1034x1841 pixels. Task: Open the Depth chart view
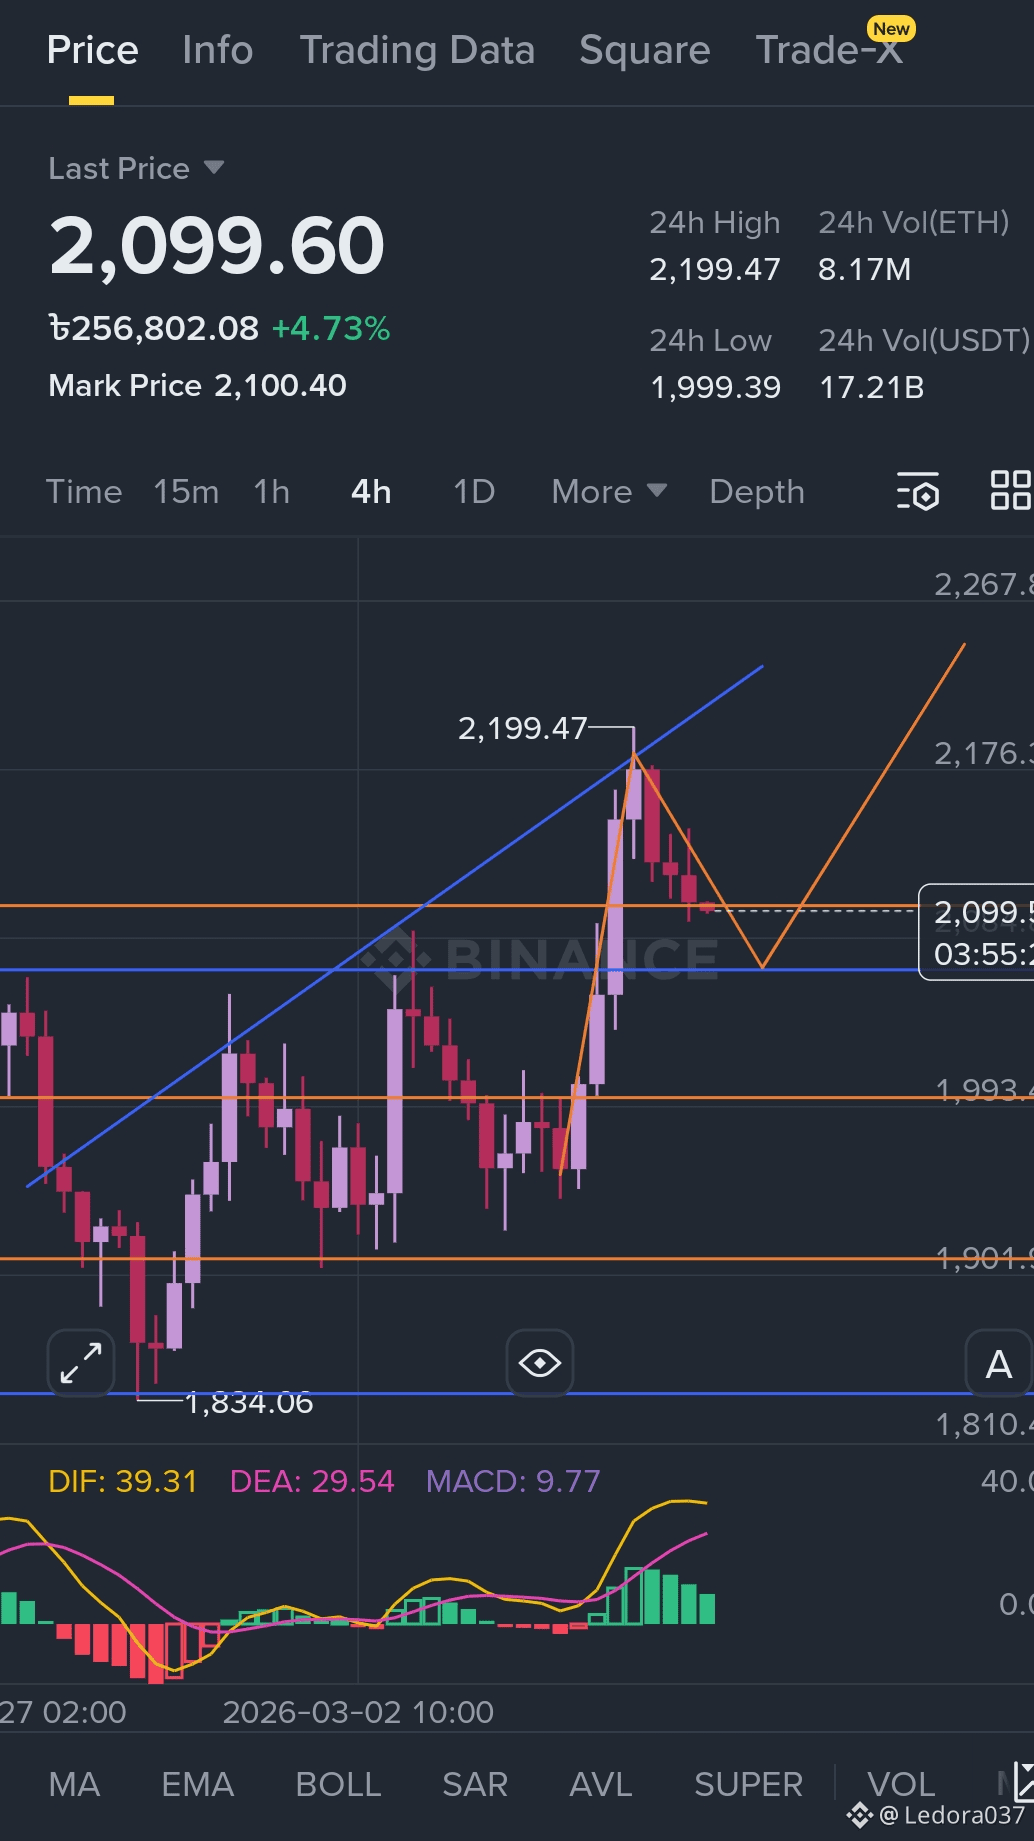click(757, 491)
